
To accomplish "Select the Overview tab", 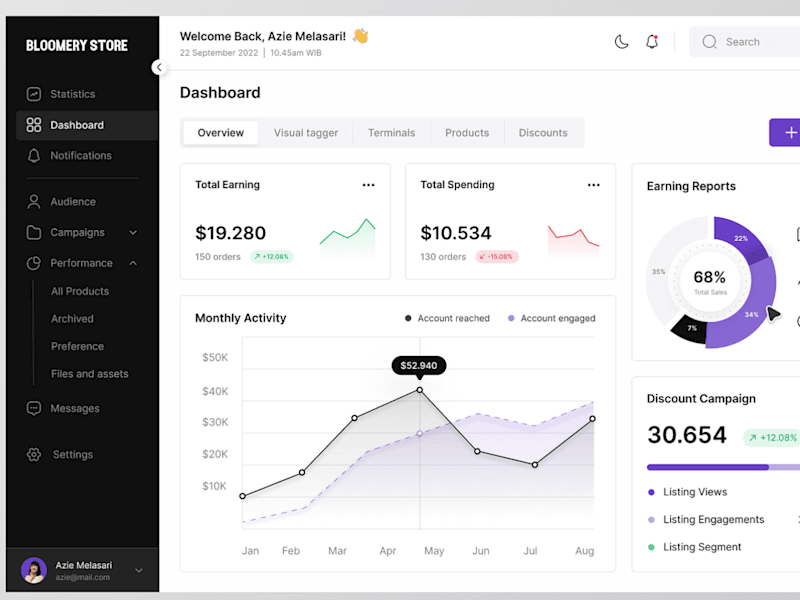I will pyautogui.click(x=220, y=133).
